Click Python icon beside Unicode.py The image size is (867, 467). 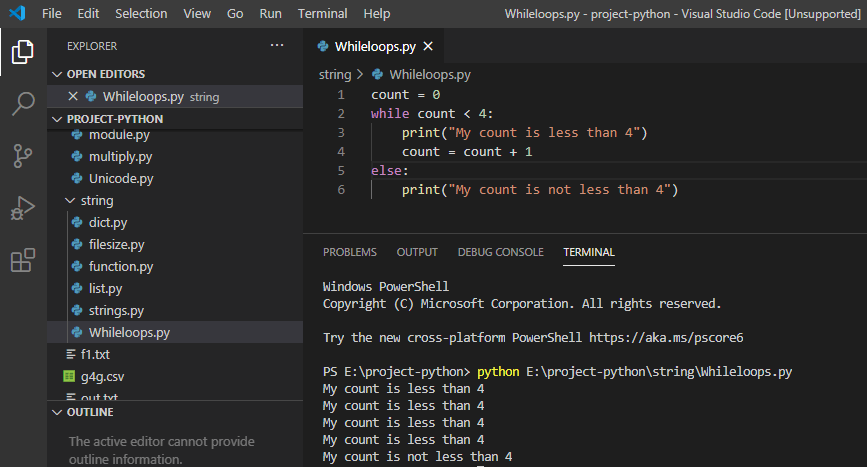tap(77, 179)
